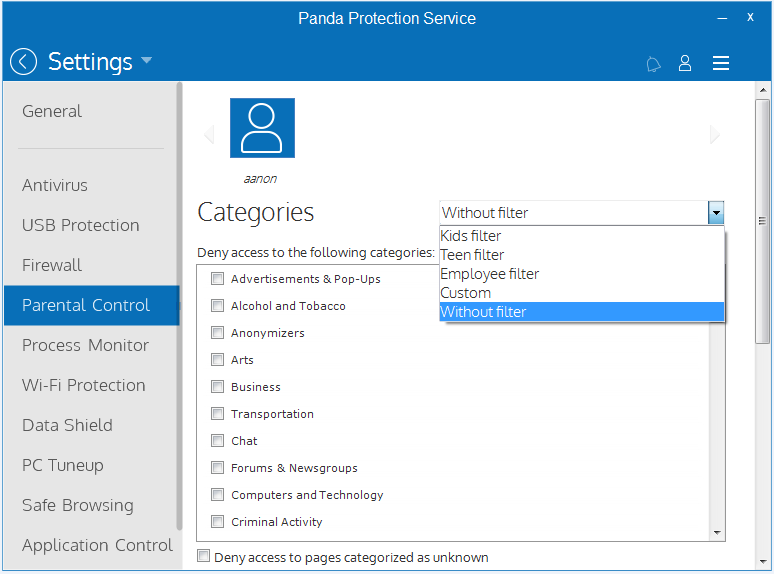Check Chat category
The height and width of the screenshot is (574, 774).
[217, 441]
